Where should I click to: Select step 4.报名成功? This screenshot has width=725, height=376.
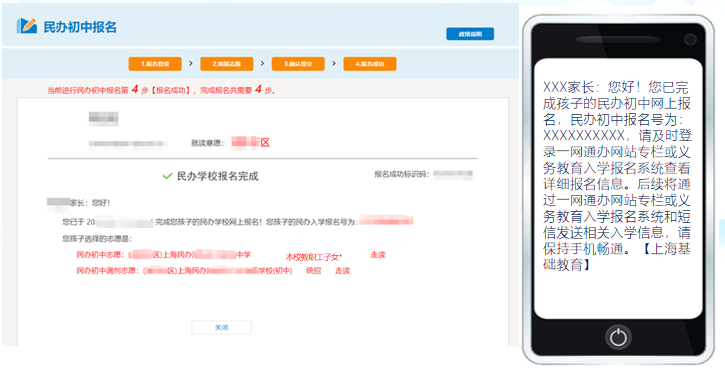[370, 64]
